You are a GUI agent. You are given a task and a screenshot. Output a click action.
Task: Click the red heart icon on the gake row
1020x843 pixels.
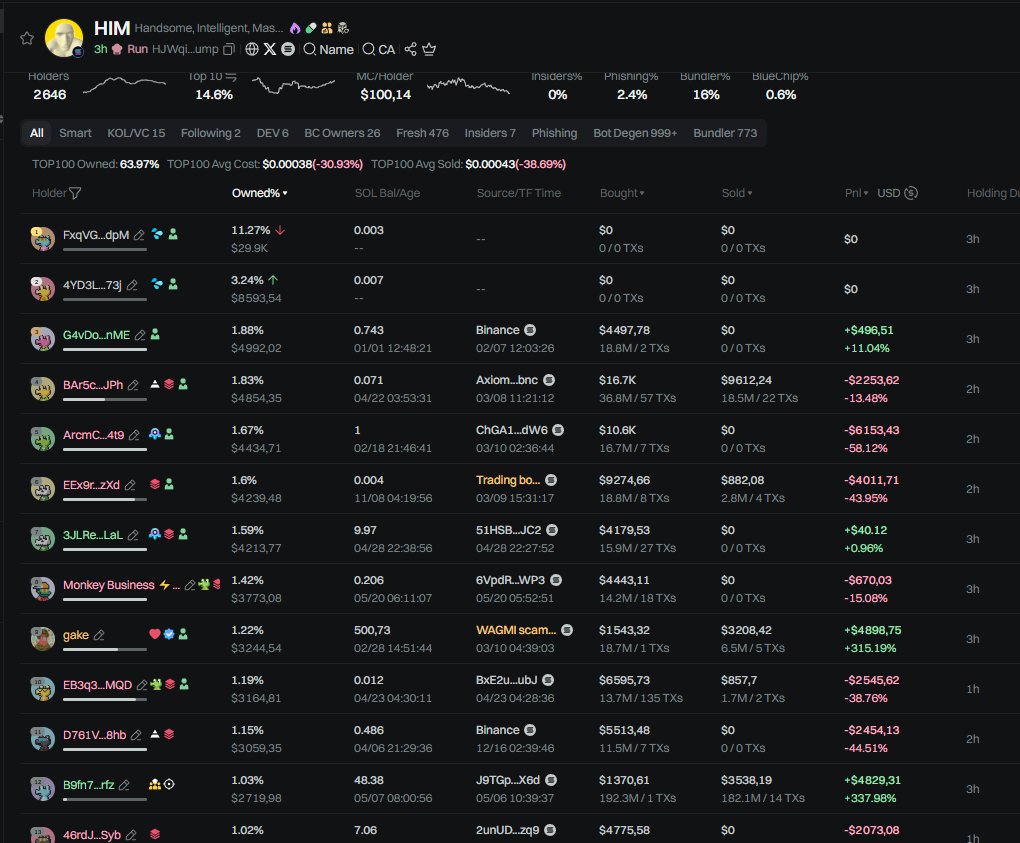tap(155, 634)
